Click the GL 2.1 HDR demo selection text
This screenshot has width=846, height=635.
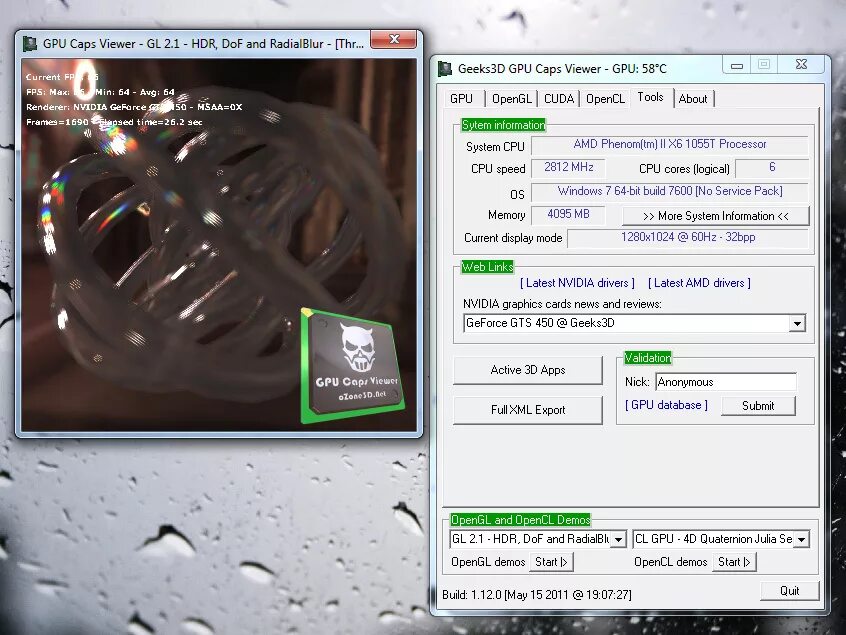[530, 539]
